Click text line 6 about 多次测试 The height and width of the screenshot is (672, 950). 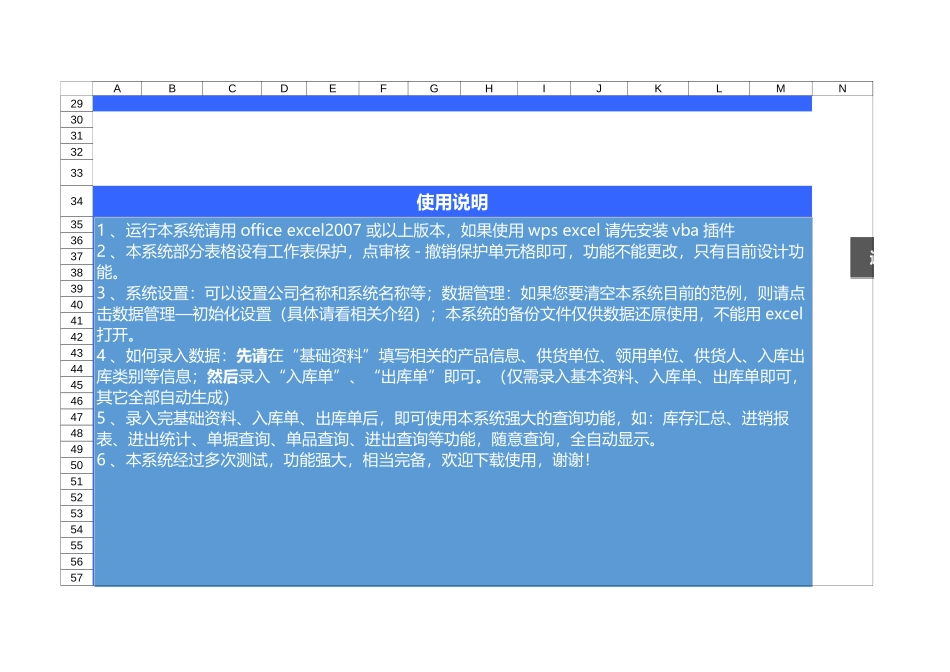point(343,460)
